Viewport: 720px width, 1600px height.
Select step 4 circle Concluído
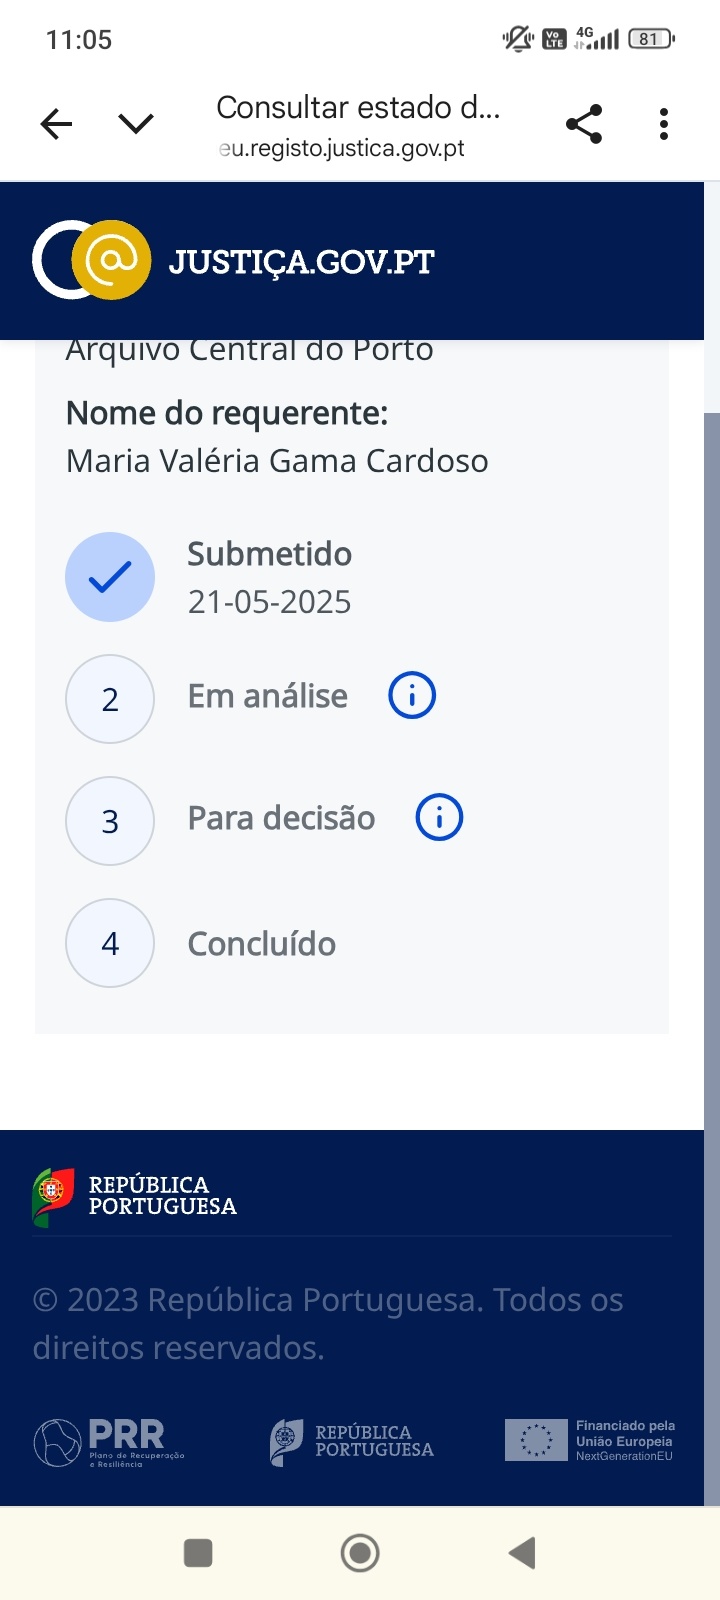click(110, 943)
